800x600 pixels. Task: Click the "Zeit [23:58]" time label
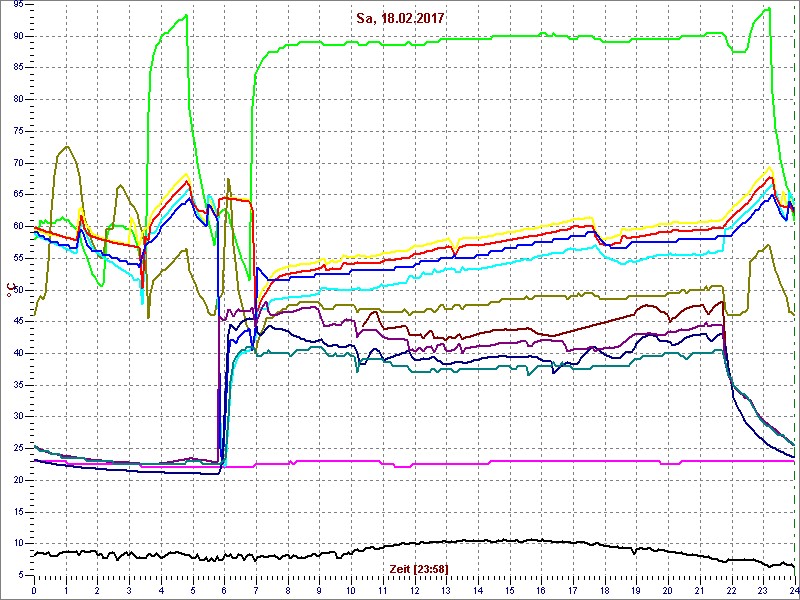pyautogui.click(x=418, y=569)
